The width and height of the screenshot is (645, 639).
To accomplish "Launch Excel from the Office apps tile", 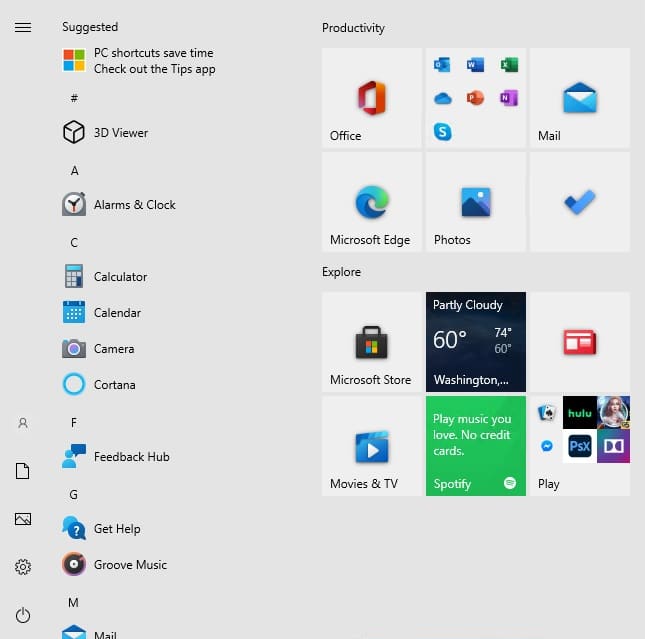I will point(509,65).
